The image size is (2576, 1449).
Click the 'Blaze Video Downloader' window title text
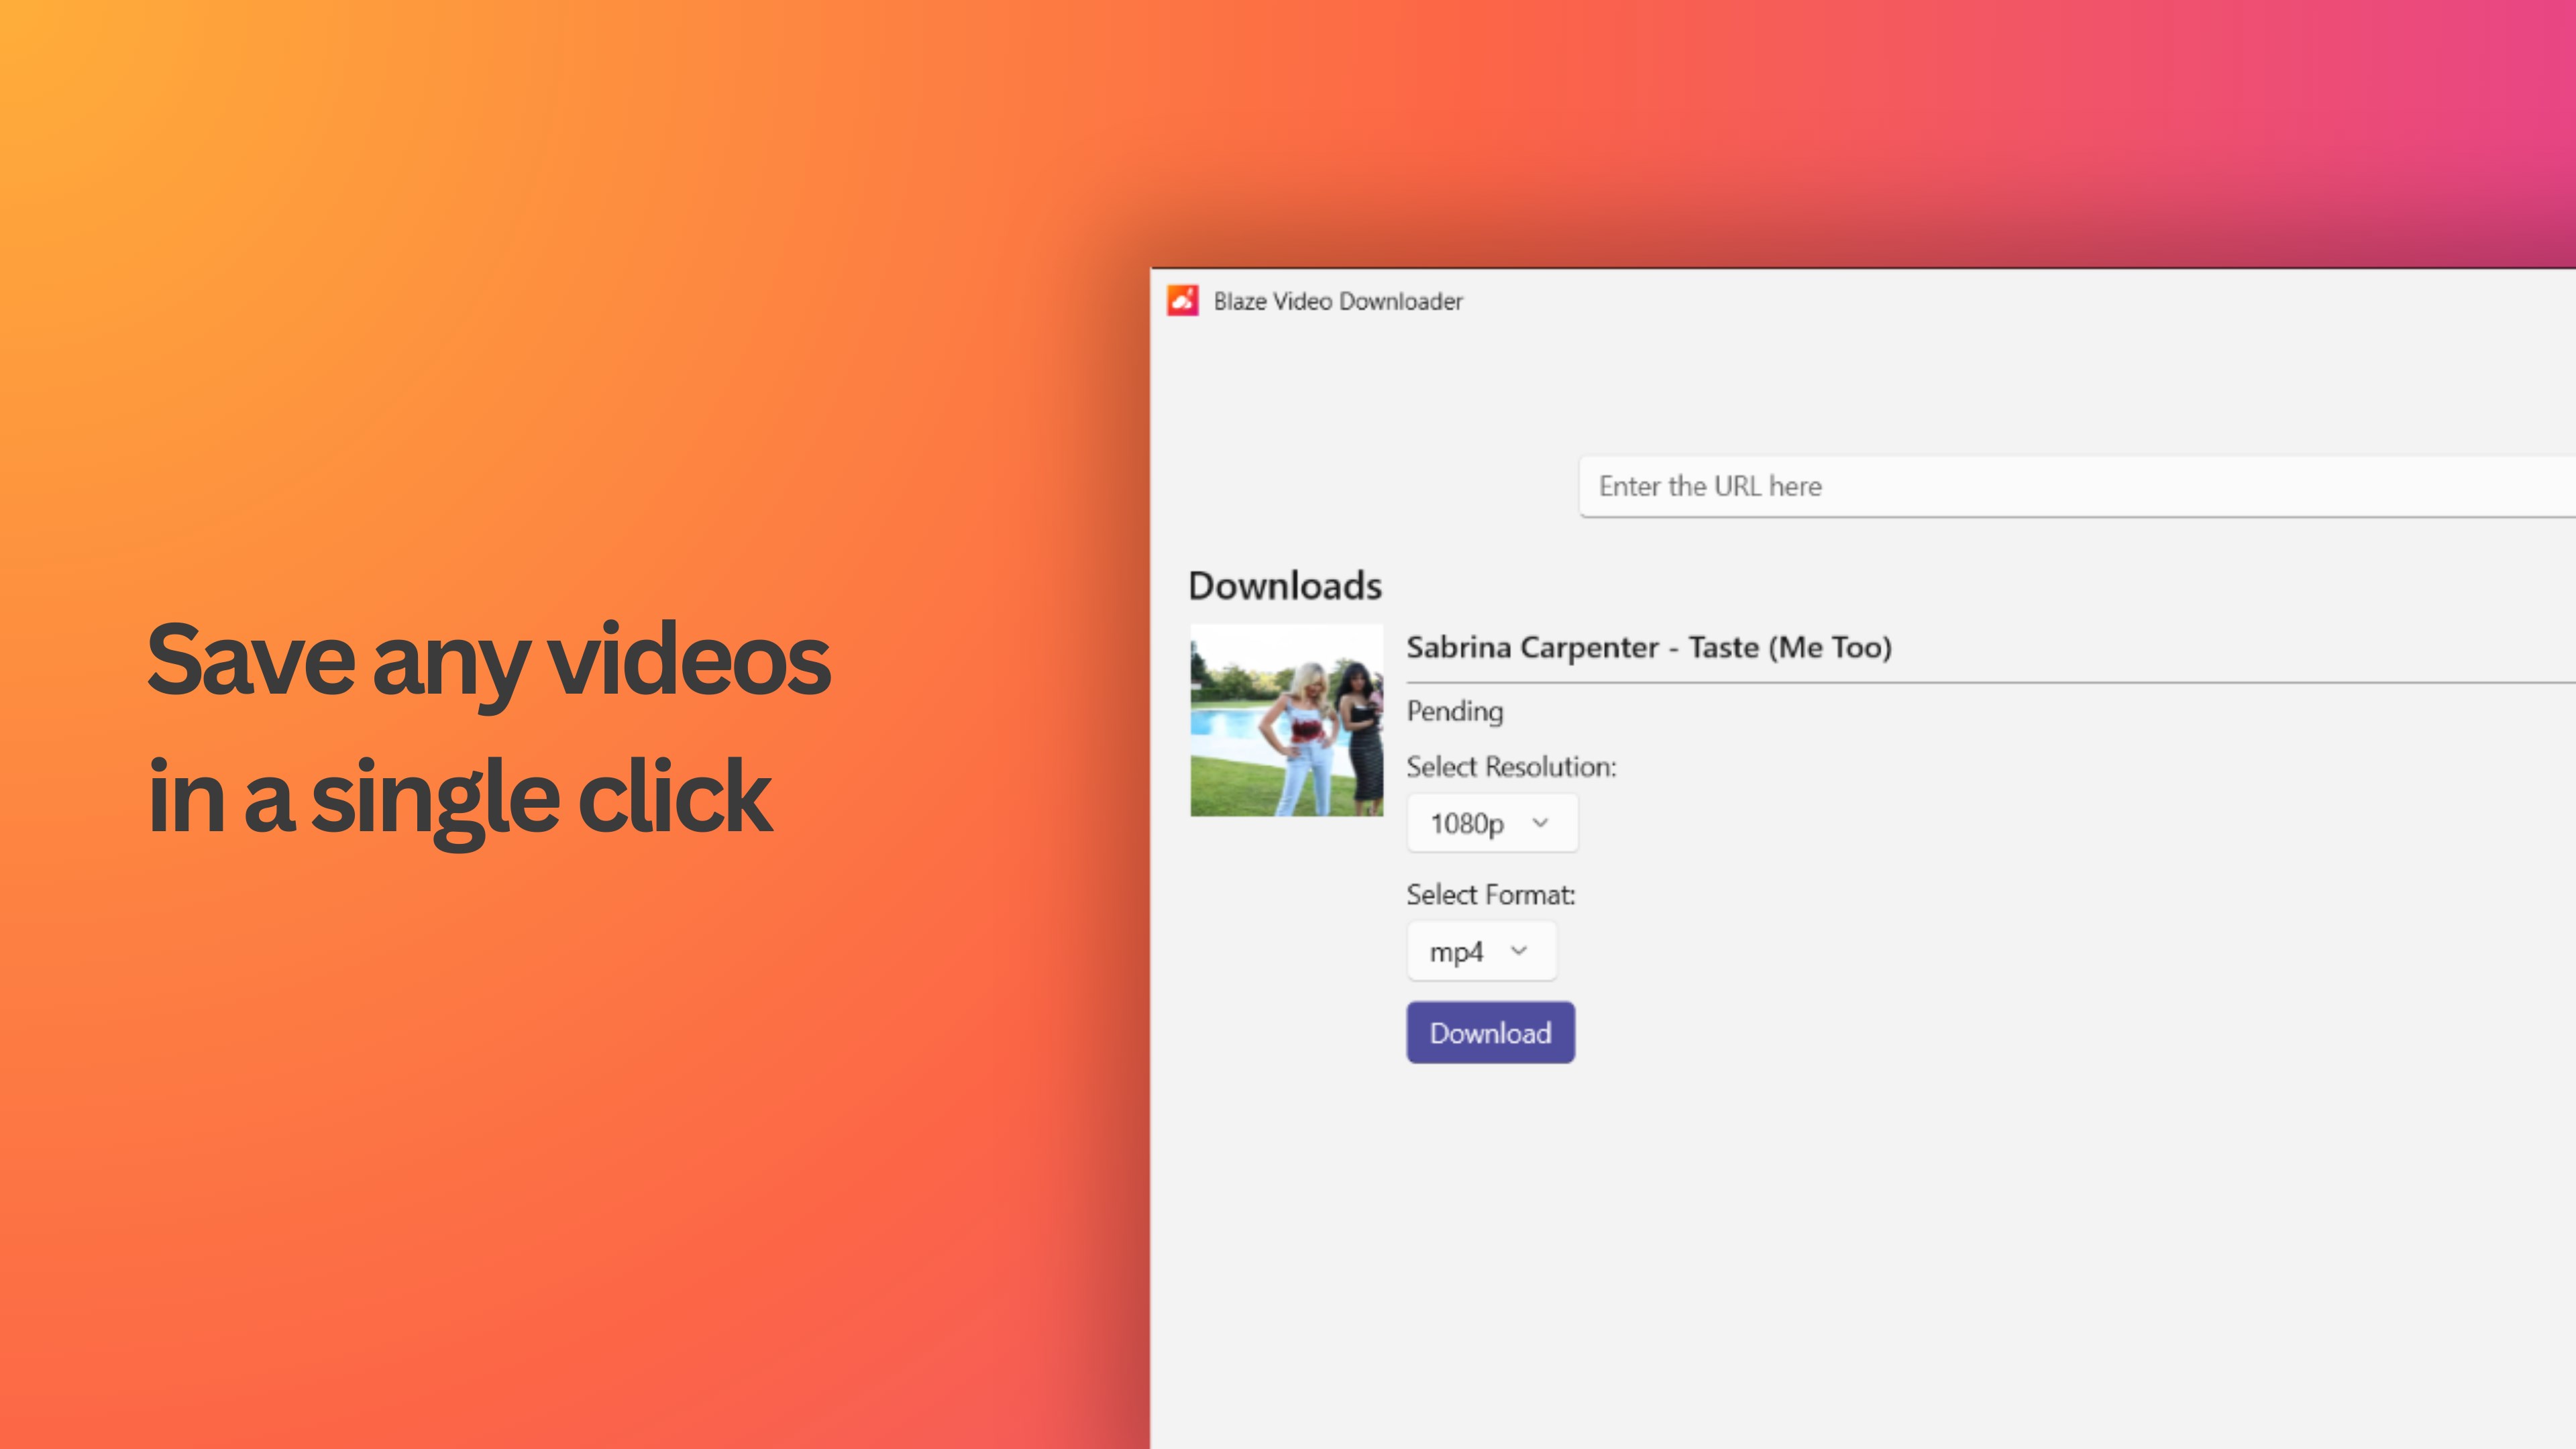pos(1337,301)
